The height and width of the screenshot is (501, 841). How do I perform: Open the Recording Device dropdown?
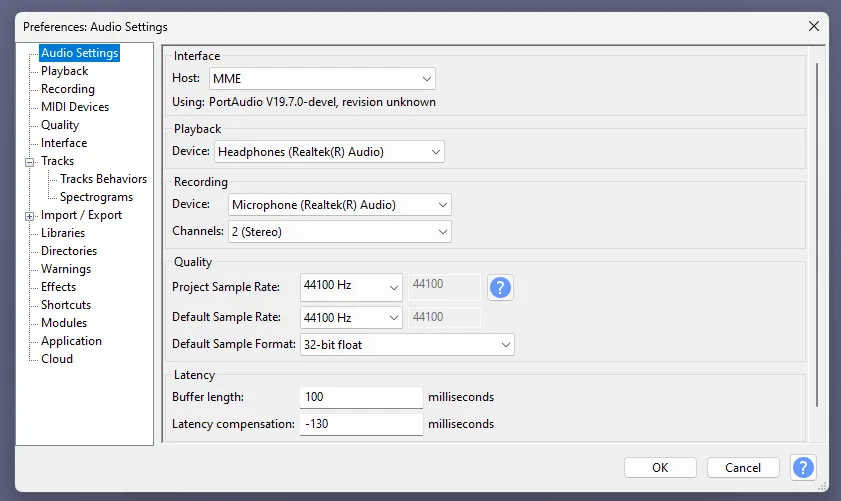tap(339, 205)
